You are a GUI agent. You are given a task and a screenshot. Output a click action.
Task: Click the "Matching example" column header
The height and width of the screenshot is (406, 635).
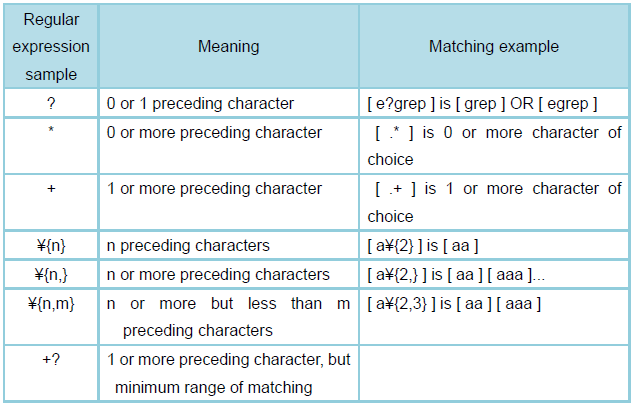pyautogui.click(x=493, y=47)
